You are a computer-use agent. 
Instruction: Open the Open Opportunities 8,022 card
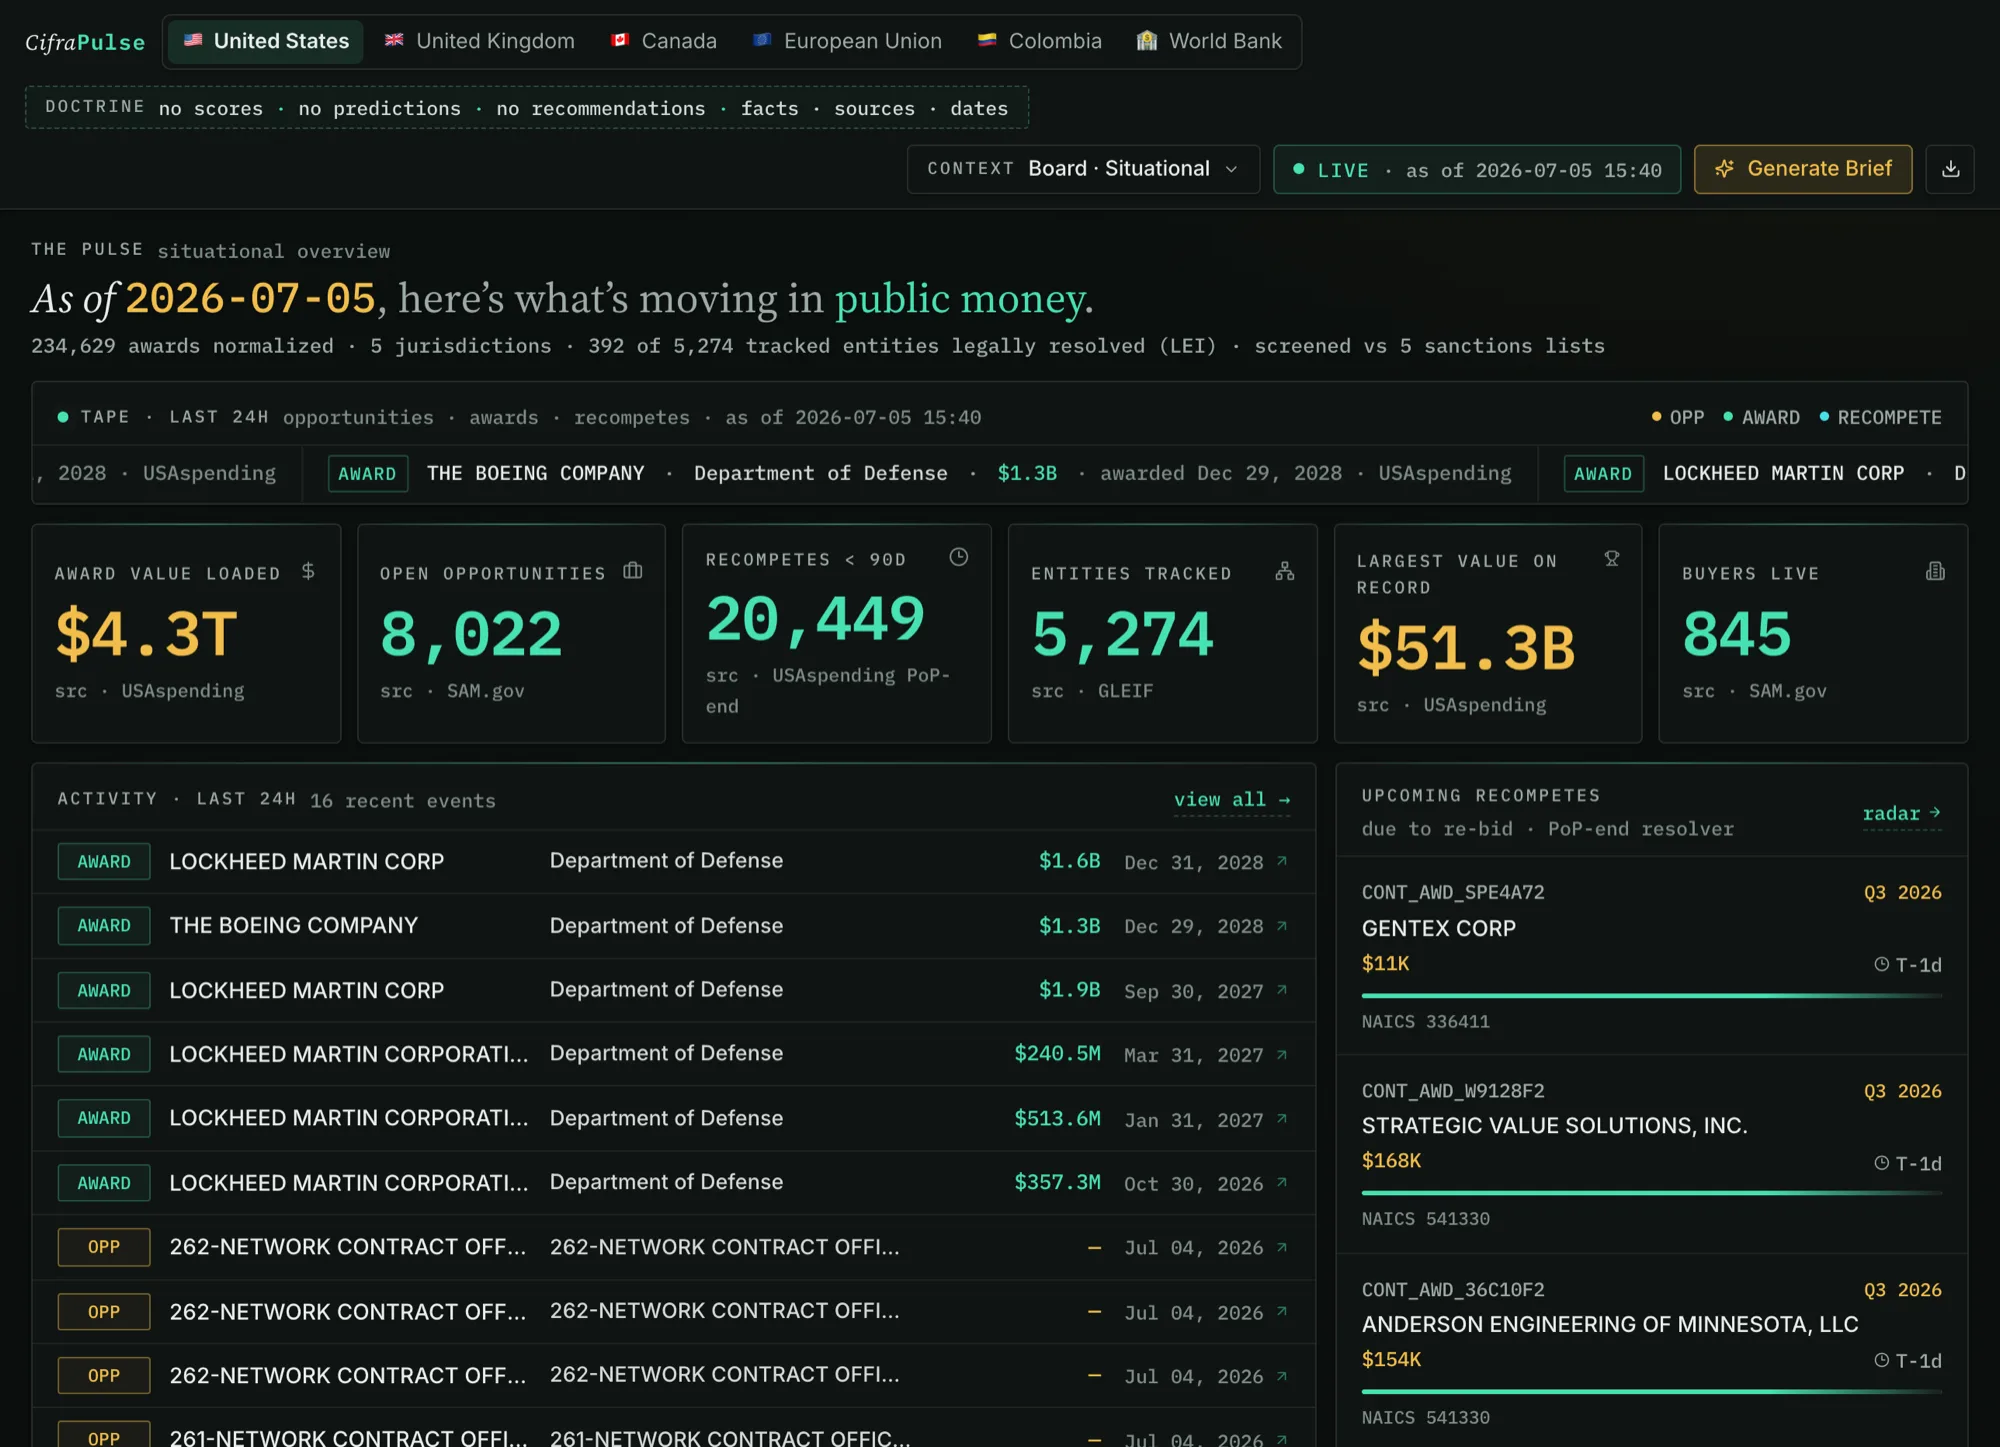pos(511,633)
